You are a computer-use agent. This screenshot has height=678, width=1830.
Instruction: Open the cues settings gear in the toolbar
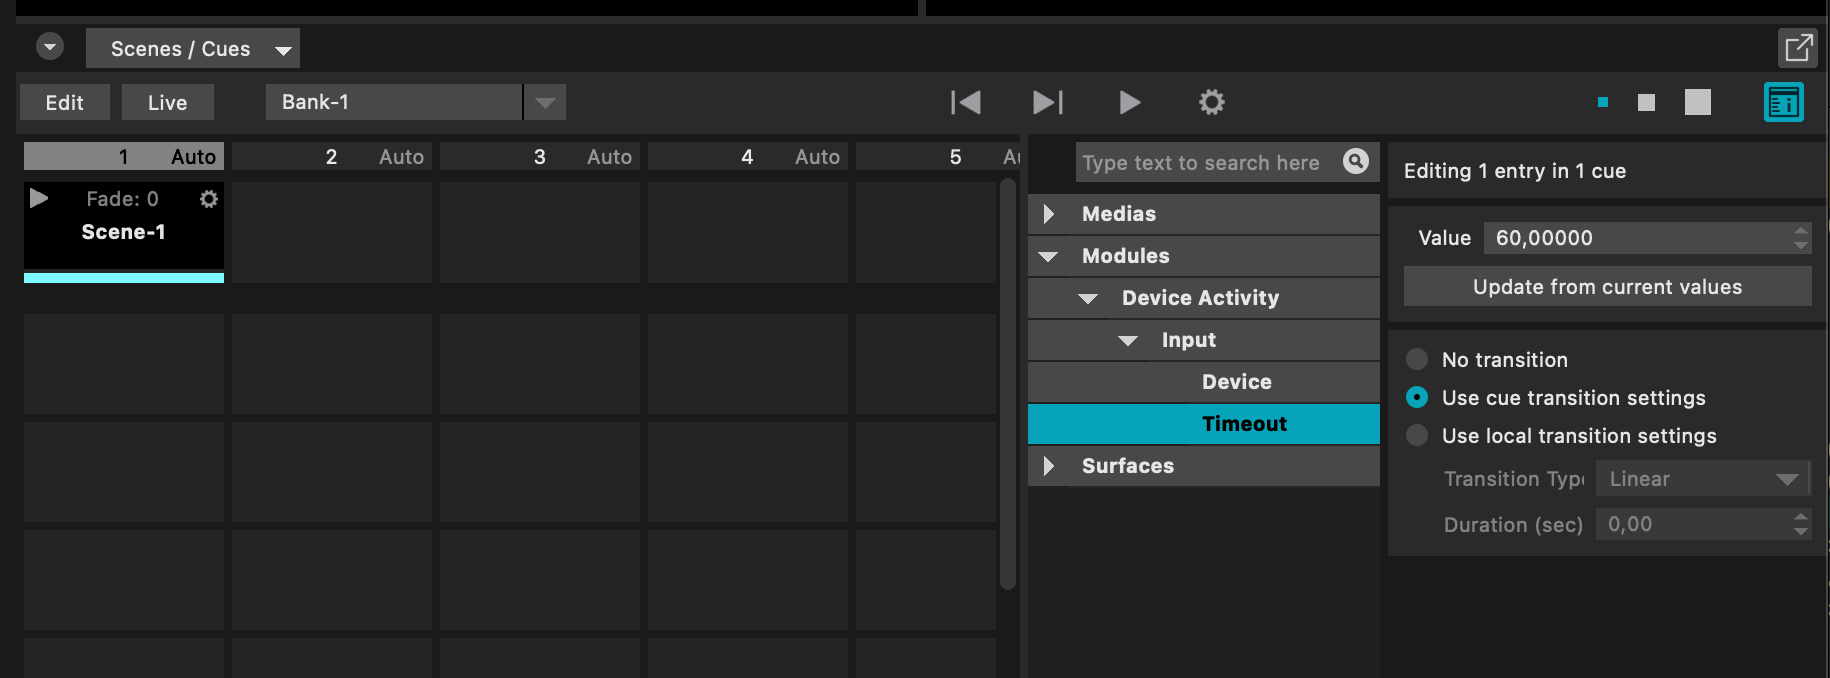tap(1211, 102)
